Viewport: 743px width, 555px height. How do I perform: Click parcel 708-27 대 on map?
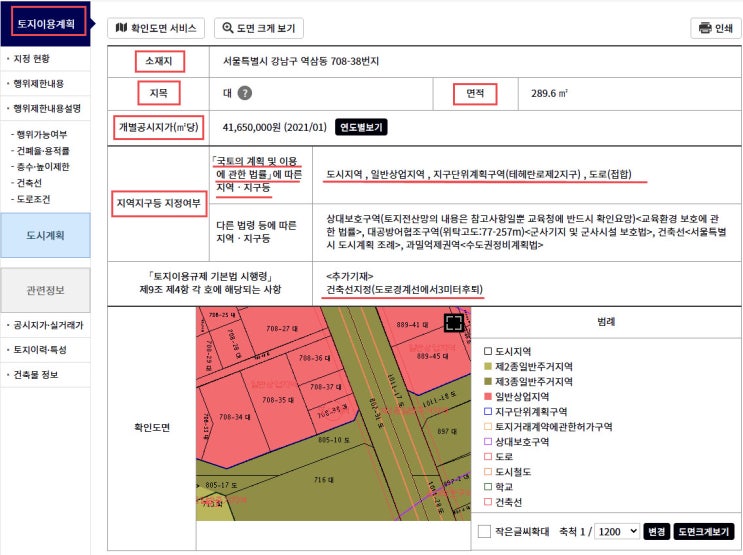[282, 328]
